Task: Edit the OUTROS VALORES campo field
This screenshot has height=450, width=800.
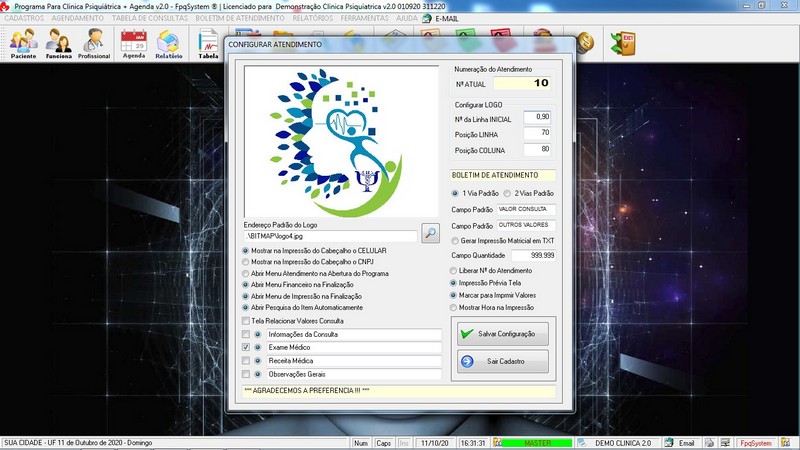Action: [x=526, y=225]
